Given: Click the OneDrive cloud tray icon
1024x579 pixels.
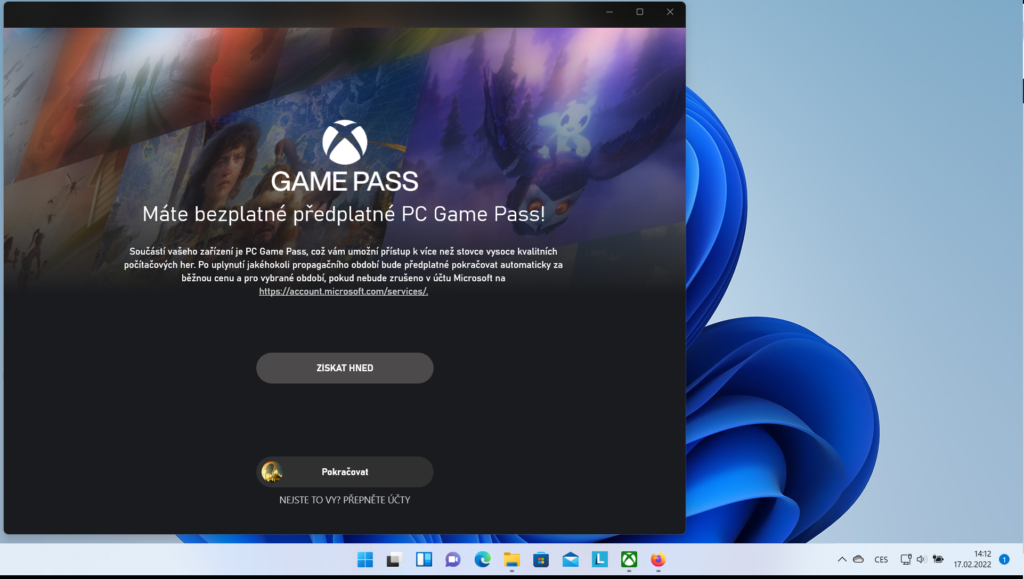Looking at the screenshot, I should point(859,559).
